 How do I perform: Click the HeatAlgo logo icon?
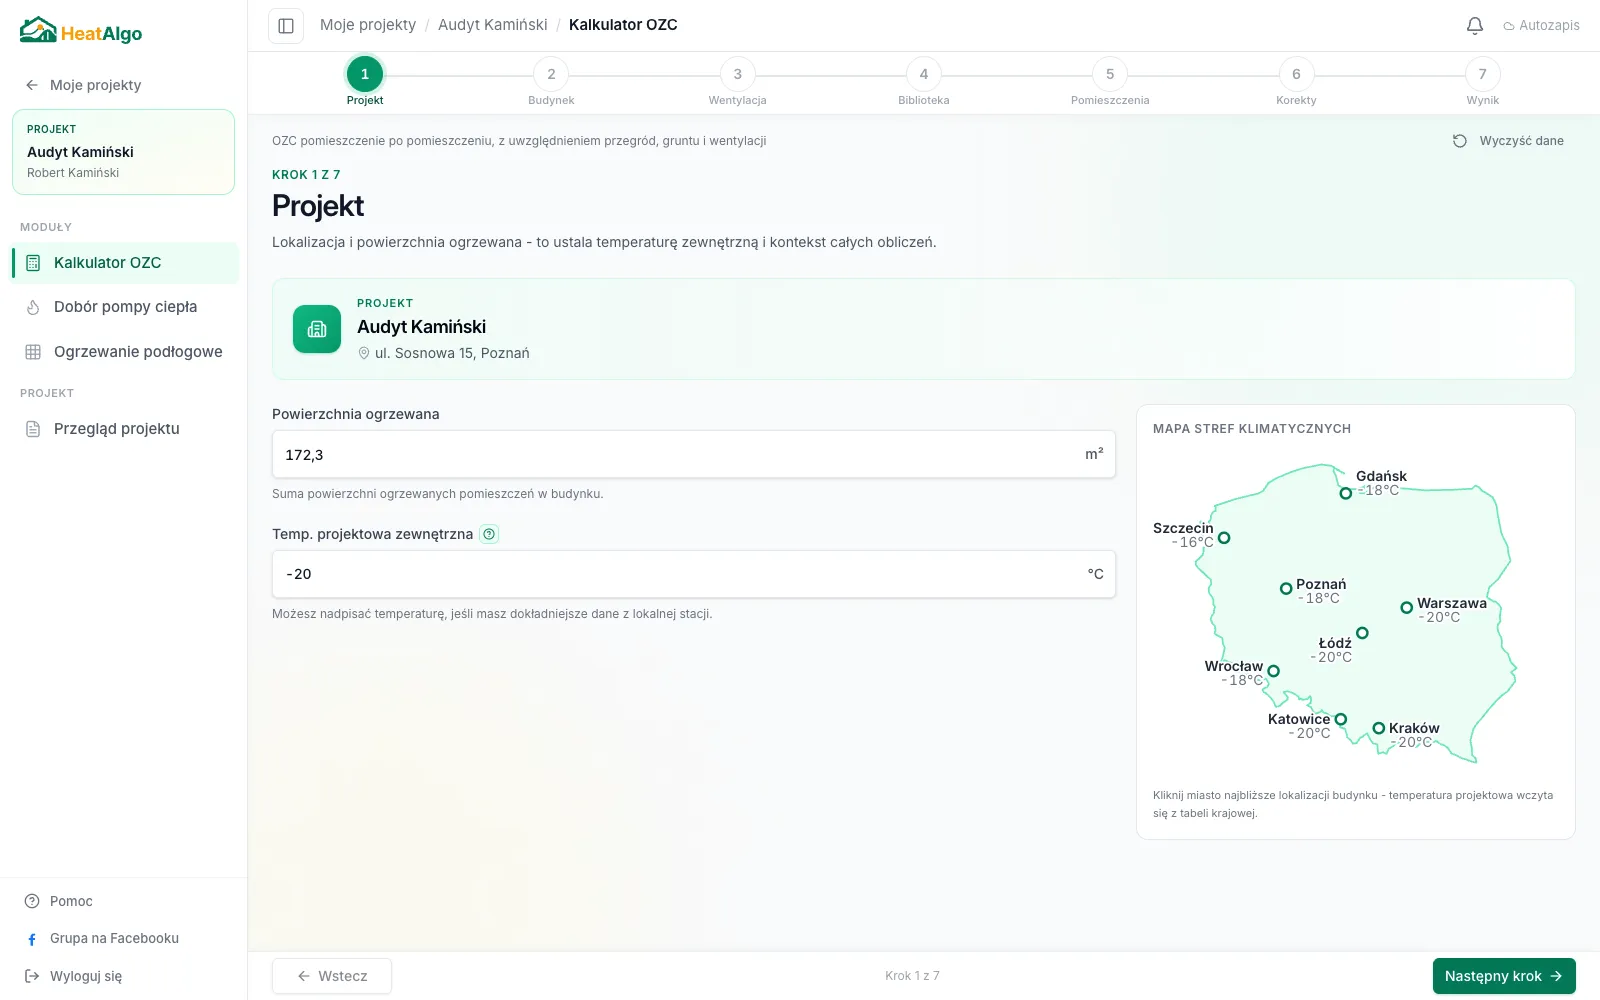(38, 30)
